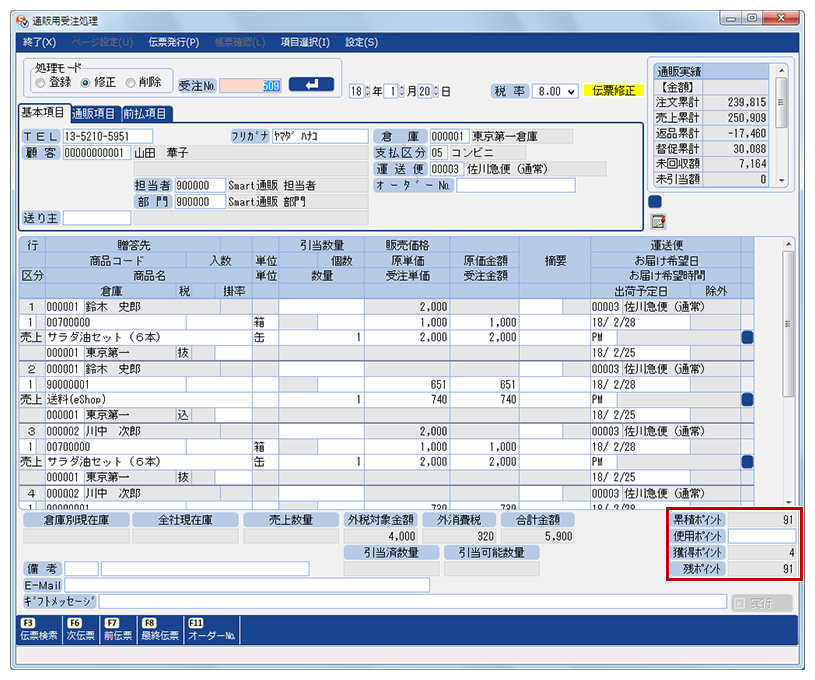
Task: Click the memo edit icon under sales summary
Action: (x=657, y=221)
